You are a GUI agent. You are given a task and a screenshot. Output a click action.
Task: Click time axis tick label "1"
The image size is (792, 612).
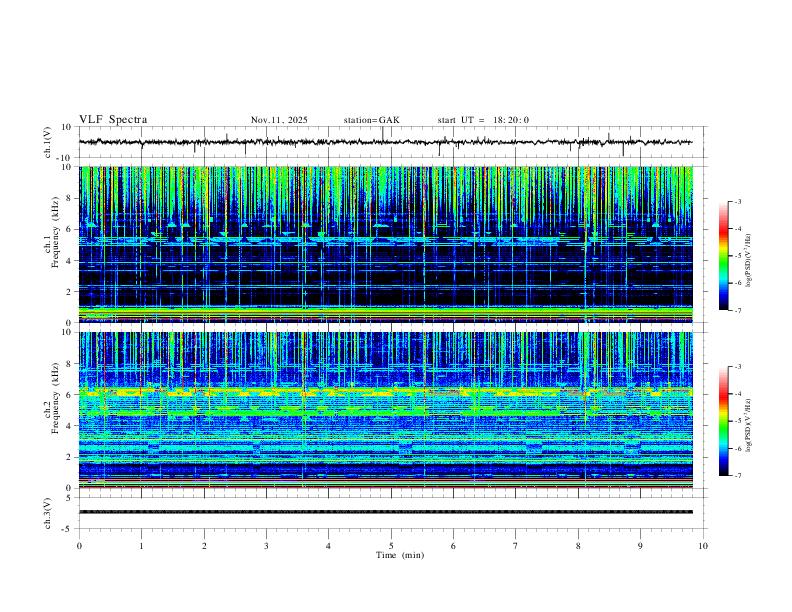coord(141,546)
